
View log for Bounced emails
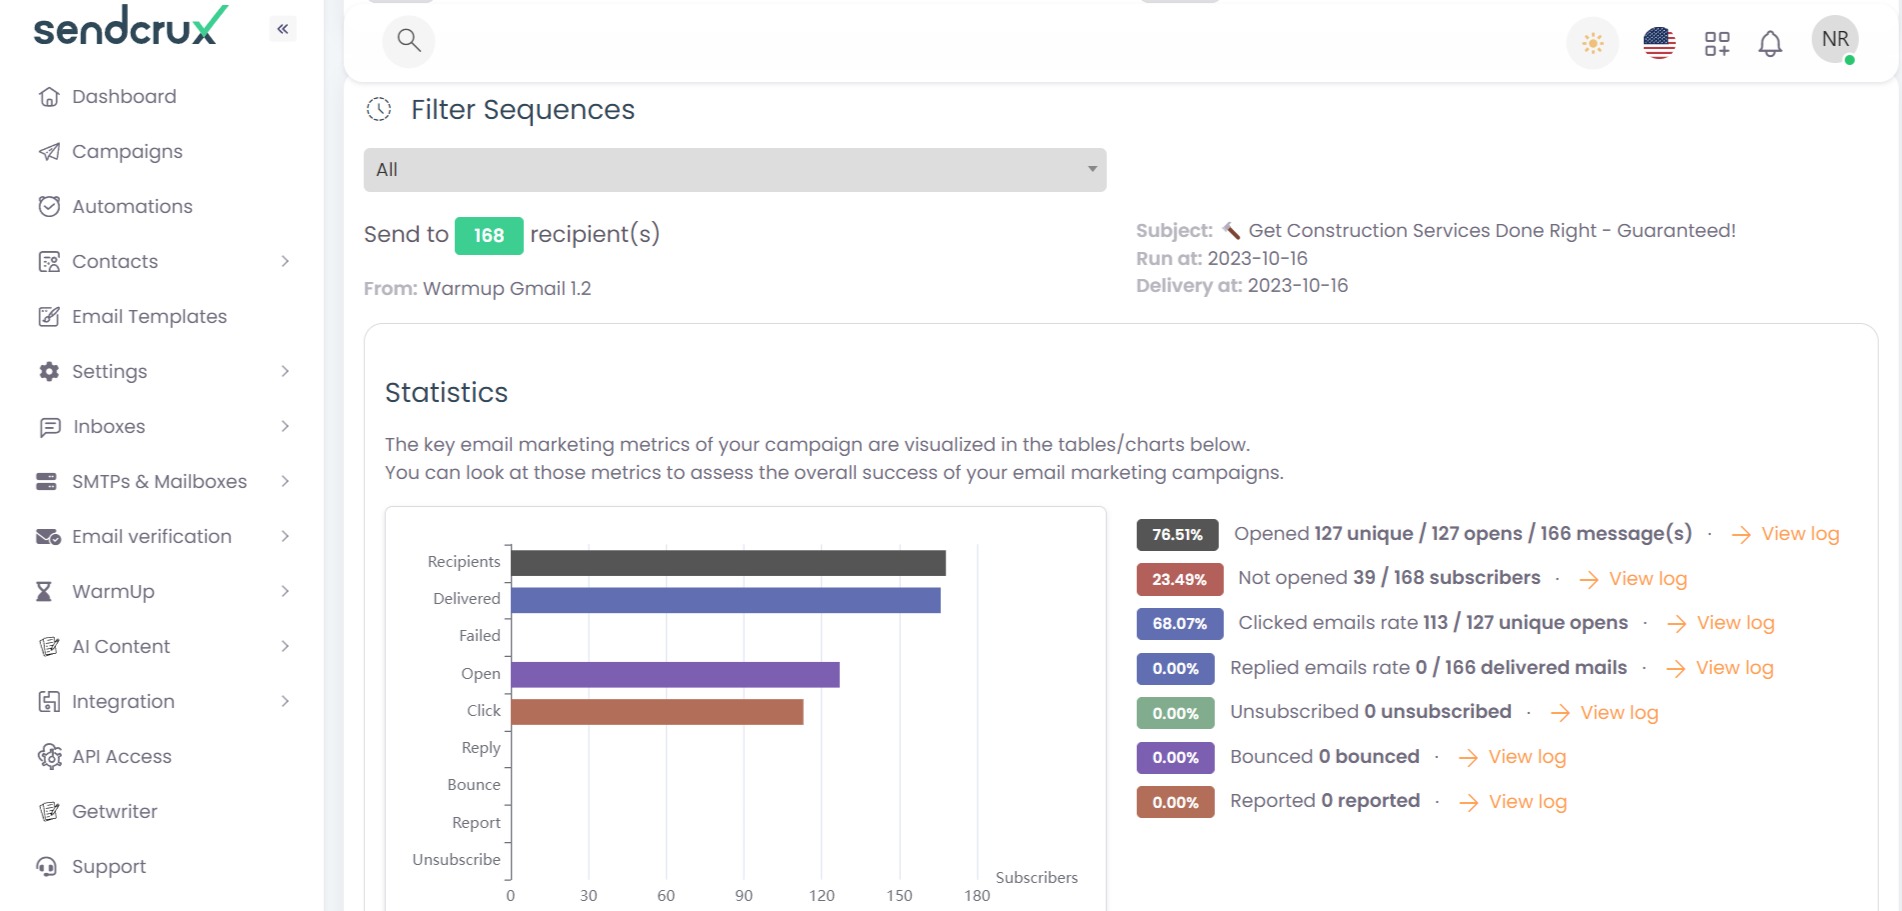[1525, 757]
